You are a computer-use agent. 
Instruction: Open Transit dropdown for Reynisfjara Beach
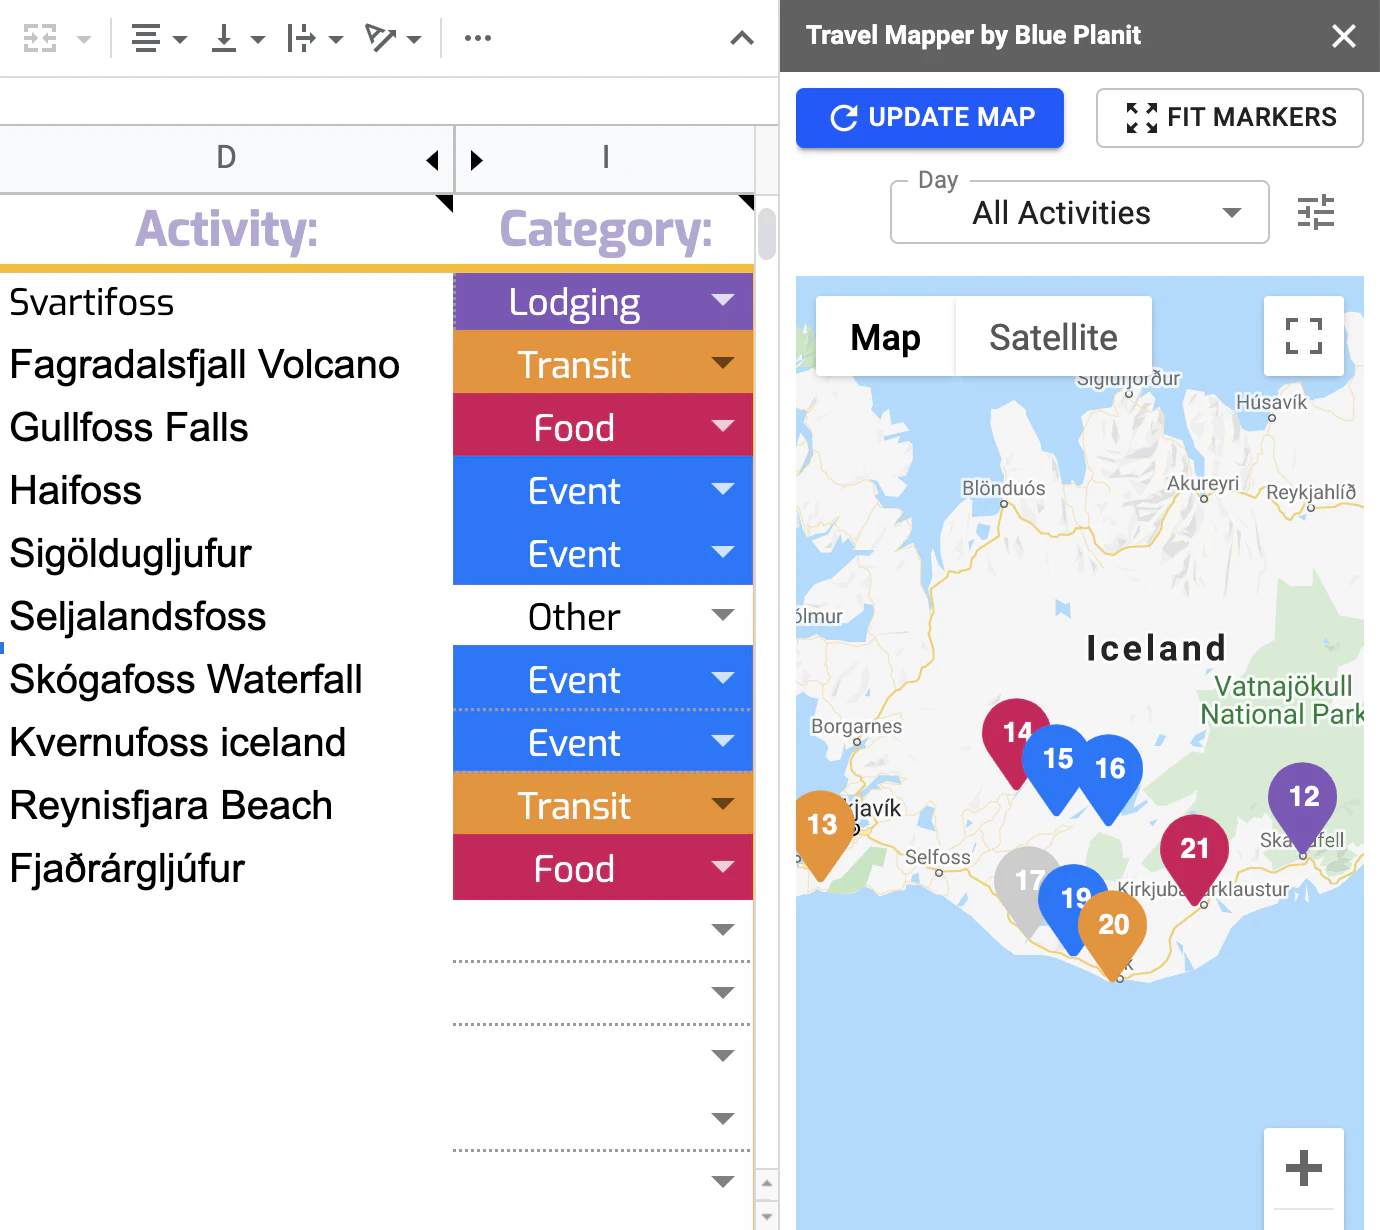coord(723,804)
